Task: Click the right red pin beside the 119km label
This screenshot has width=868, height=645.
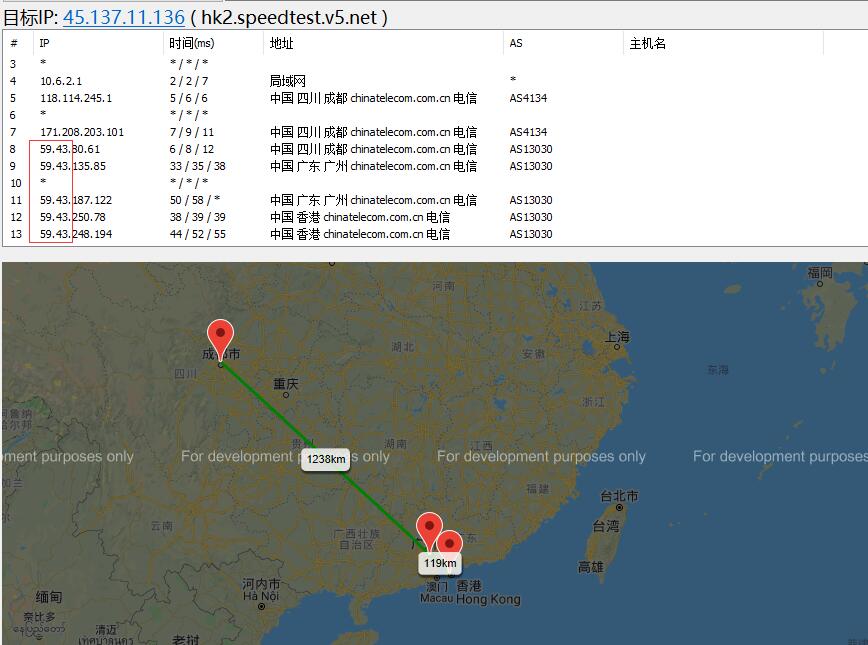Action: click(450, 543)
